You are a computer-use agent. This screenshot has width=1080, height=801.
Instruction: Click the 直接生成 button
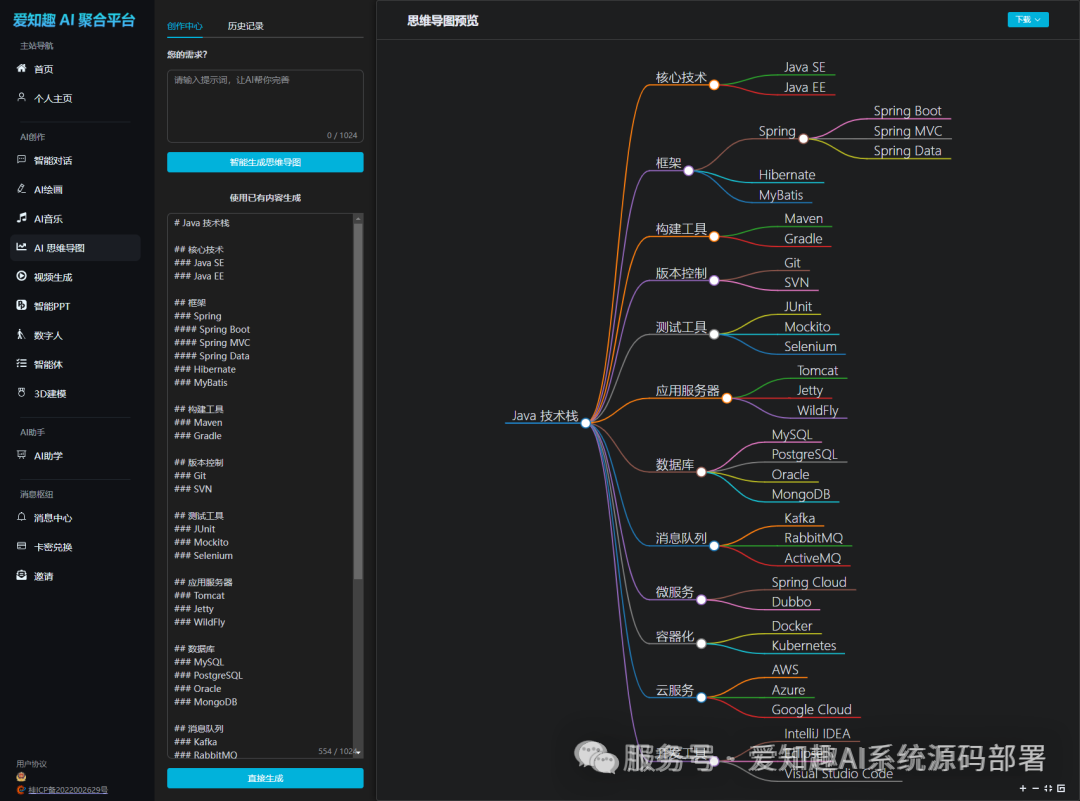click(265, 778)
